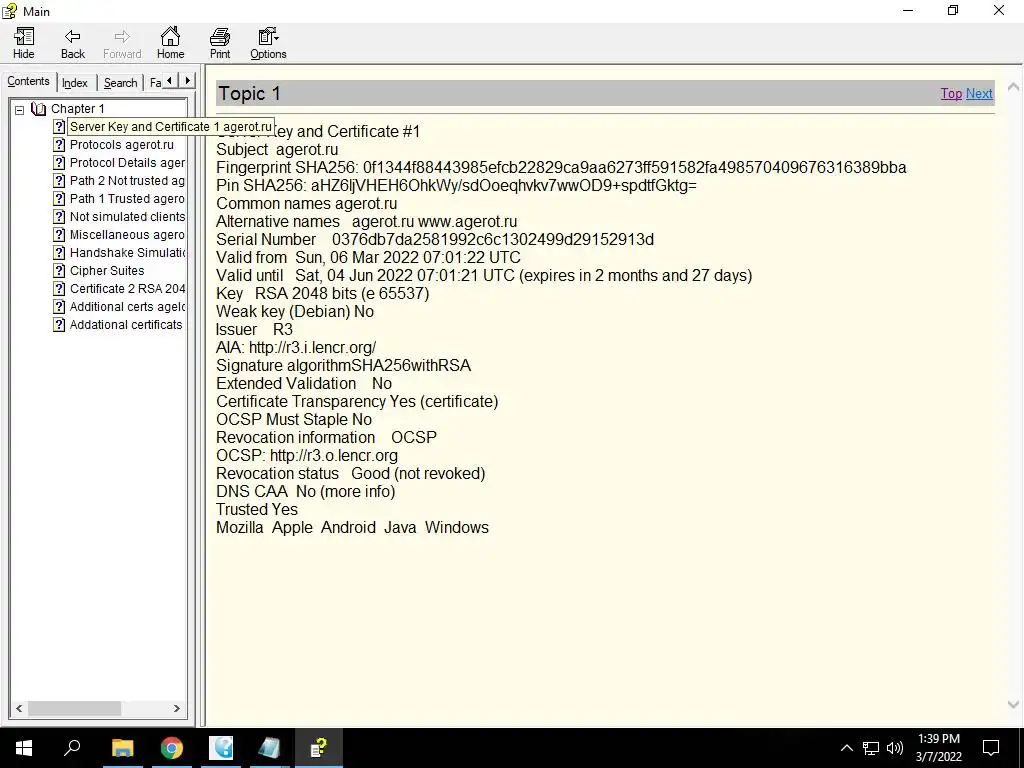
Task: Click the Topic 1 heading
Action: point(249,93)
